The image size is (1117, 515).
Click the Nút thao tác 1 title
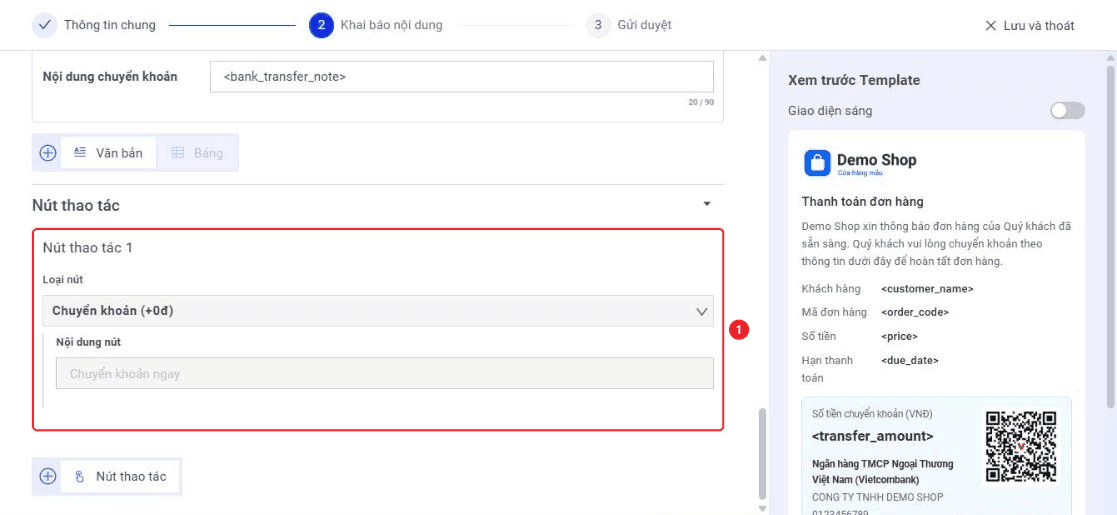point(88,248)
